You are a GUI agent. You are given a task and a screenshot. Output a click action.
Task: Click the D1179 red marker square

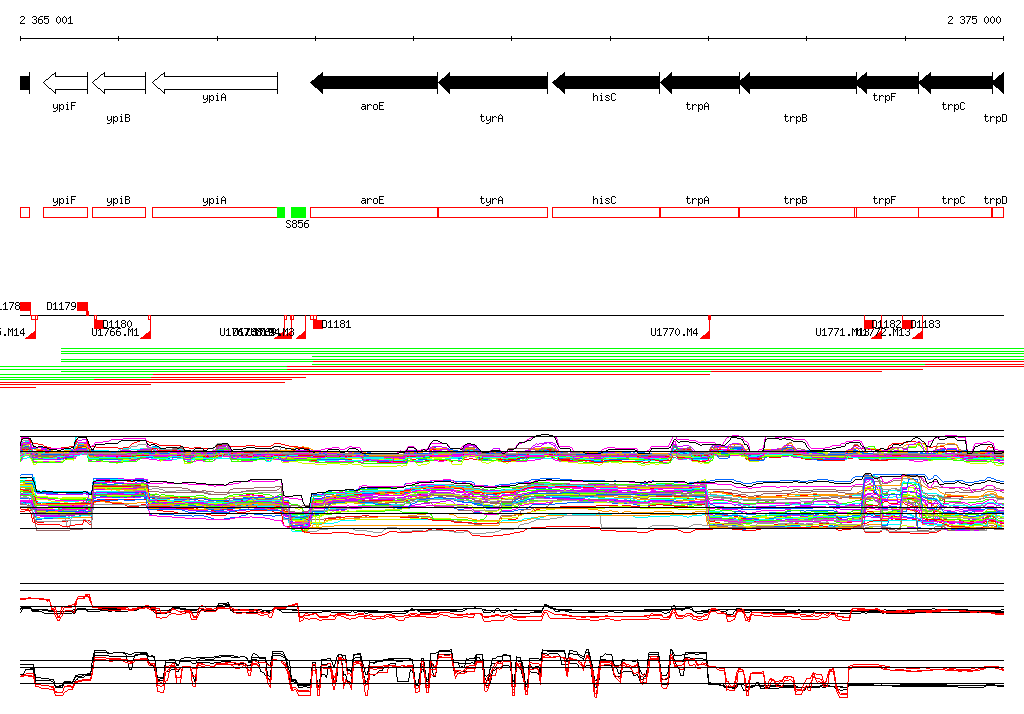coord(83,306)
